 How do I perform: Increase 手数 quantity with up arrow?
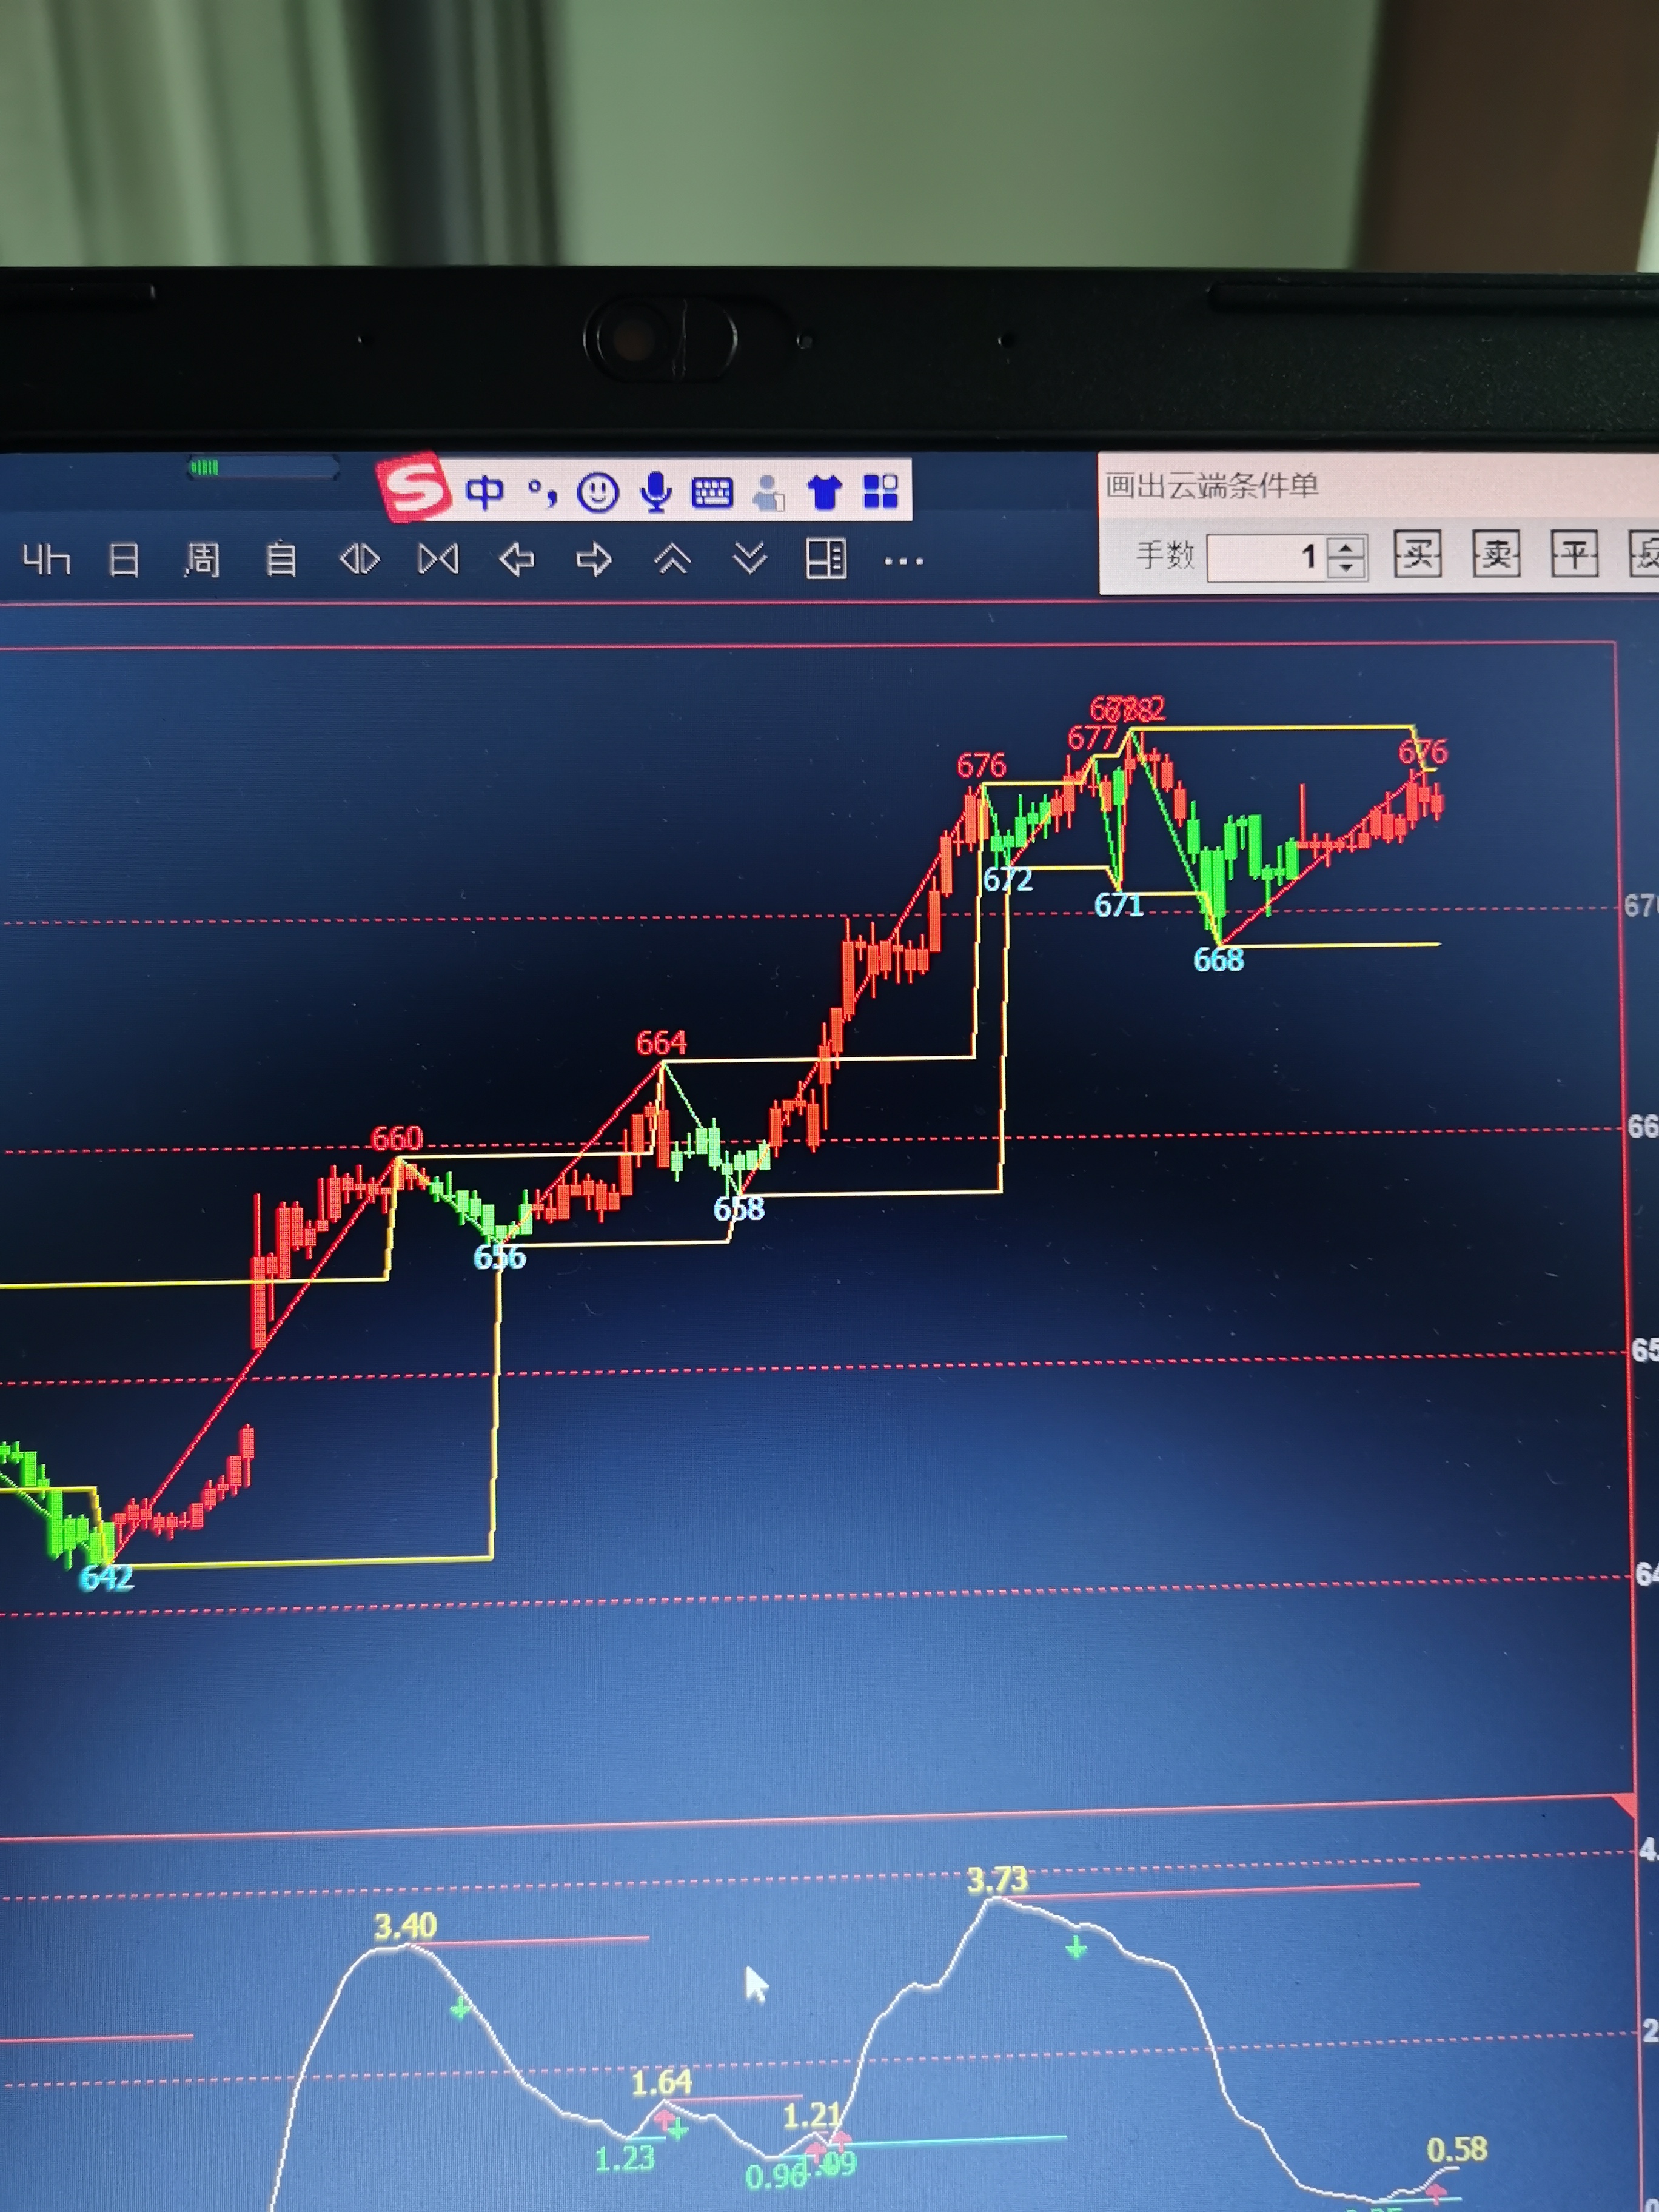tap(1347, 547)
